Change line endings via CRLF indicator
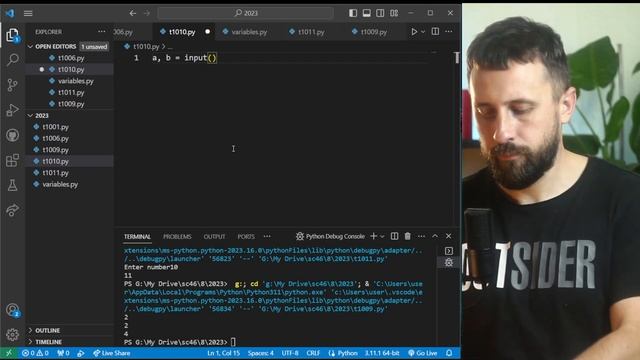The width and height of the screenshot is (640, 360). click(313, 353)
